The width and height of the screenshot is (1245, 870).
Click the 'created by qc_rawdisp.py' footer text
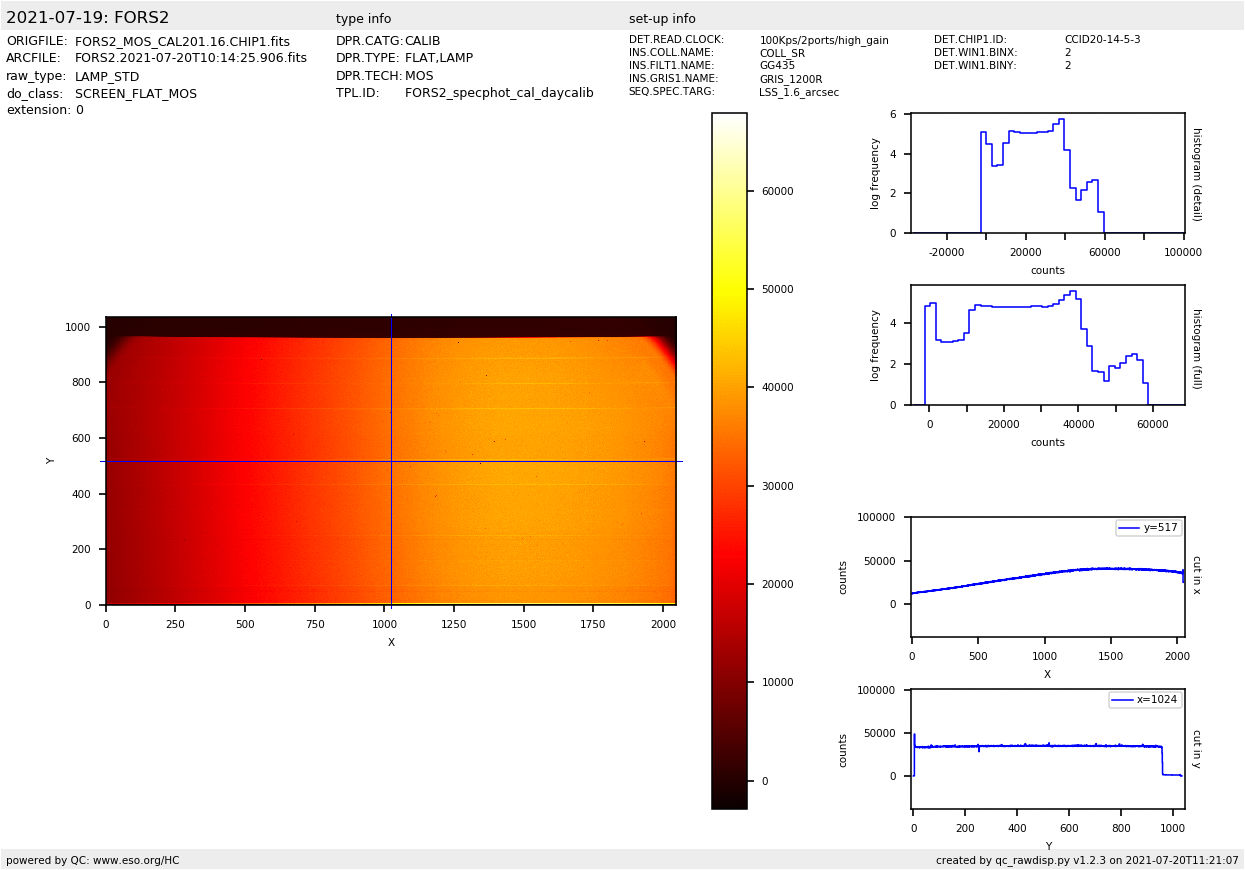point(1087,860)
